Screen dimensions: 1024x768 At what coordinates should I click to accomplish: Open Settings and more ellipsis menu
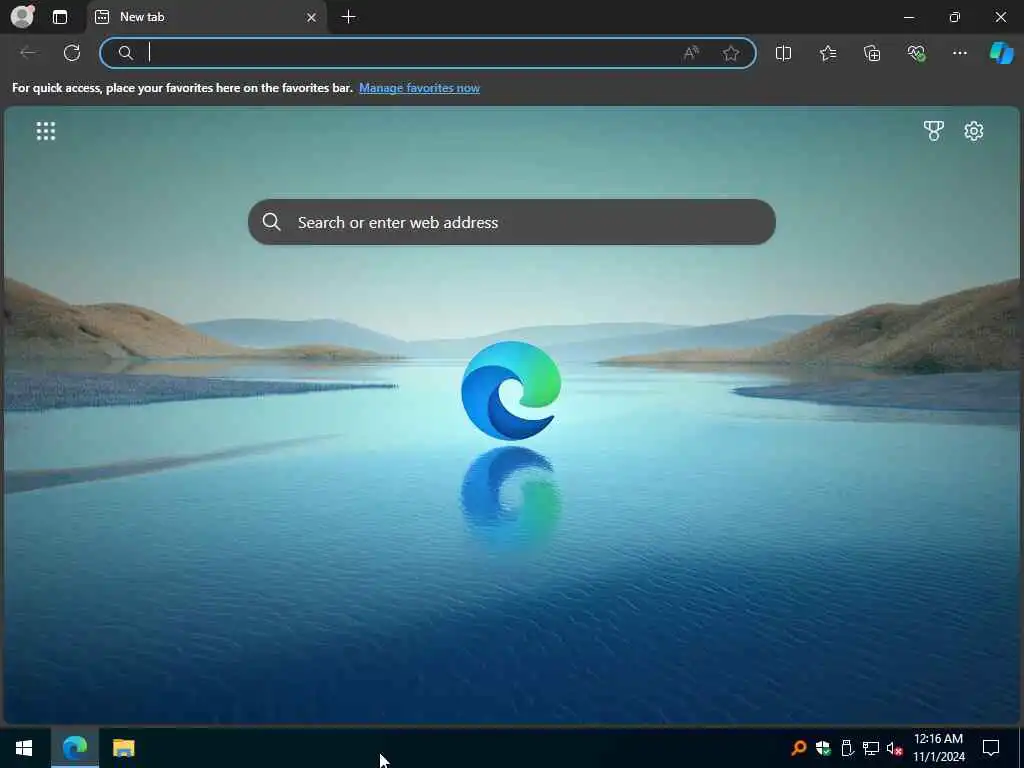(959, 53)
